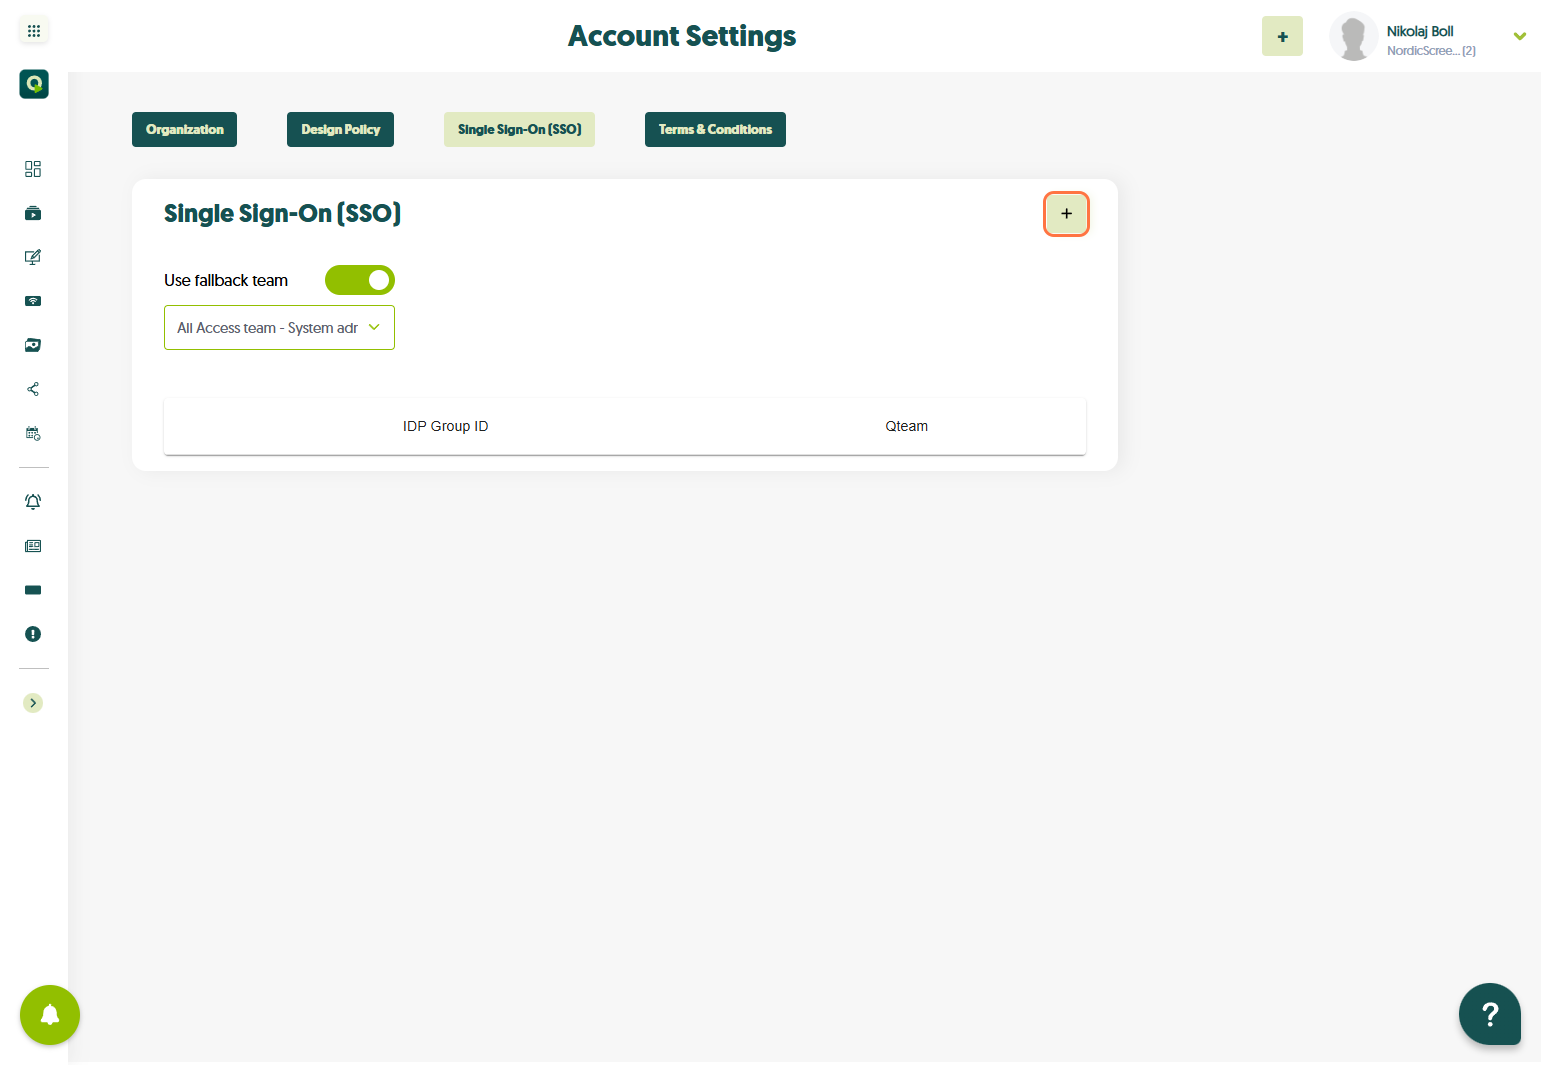This screenshot has width=1541, height=1065.
Task: Open the wifi screen icon in sidebar
Action: coord(33,301)
